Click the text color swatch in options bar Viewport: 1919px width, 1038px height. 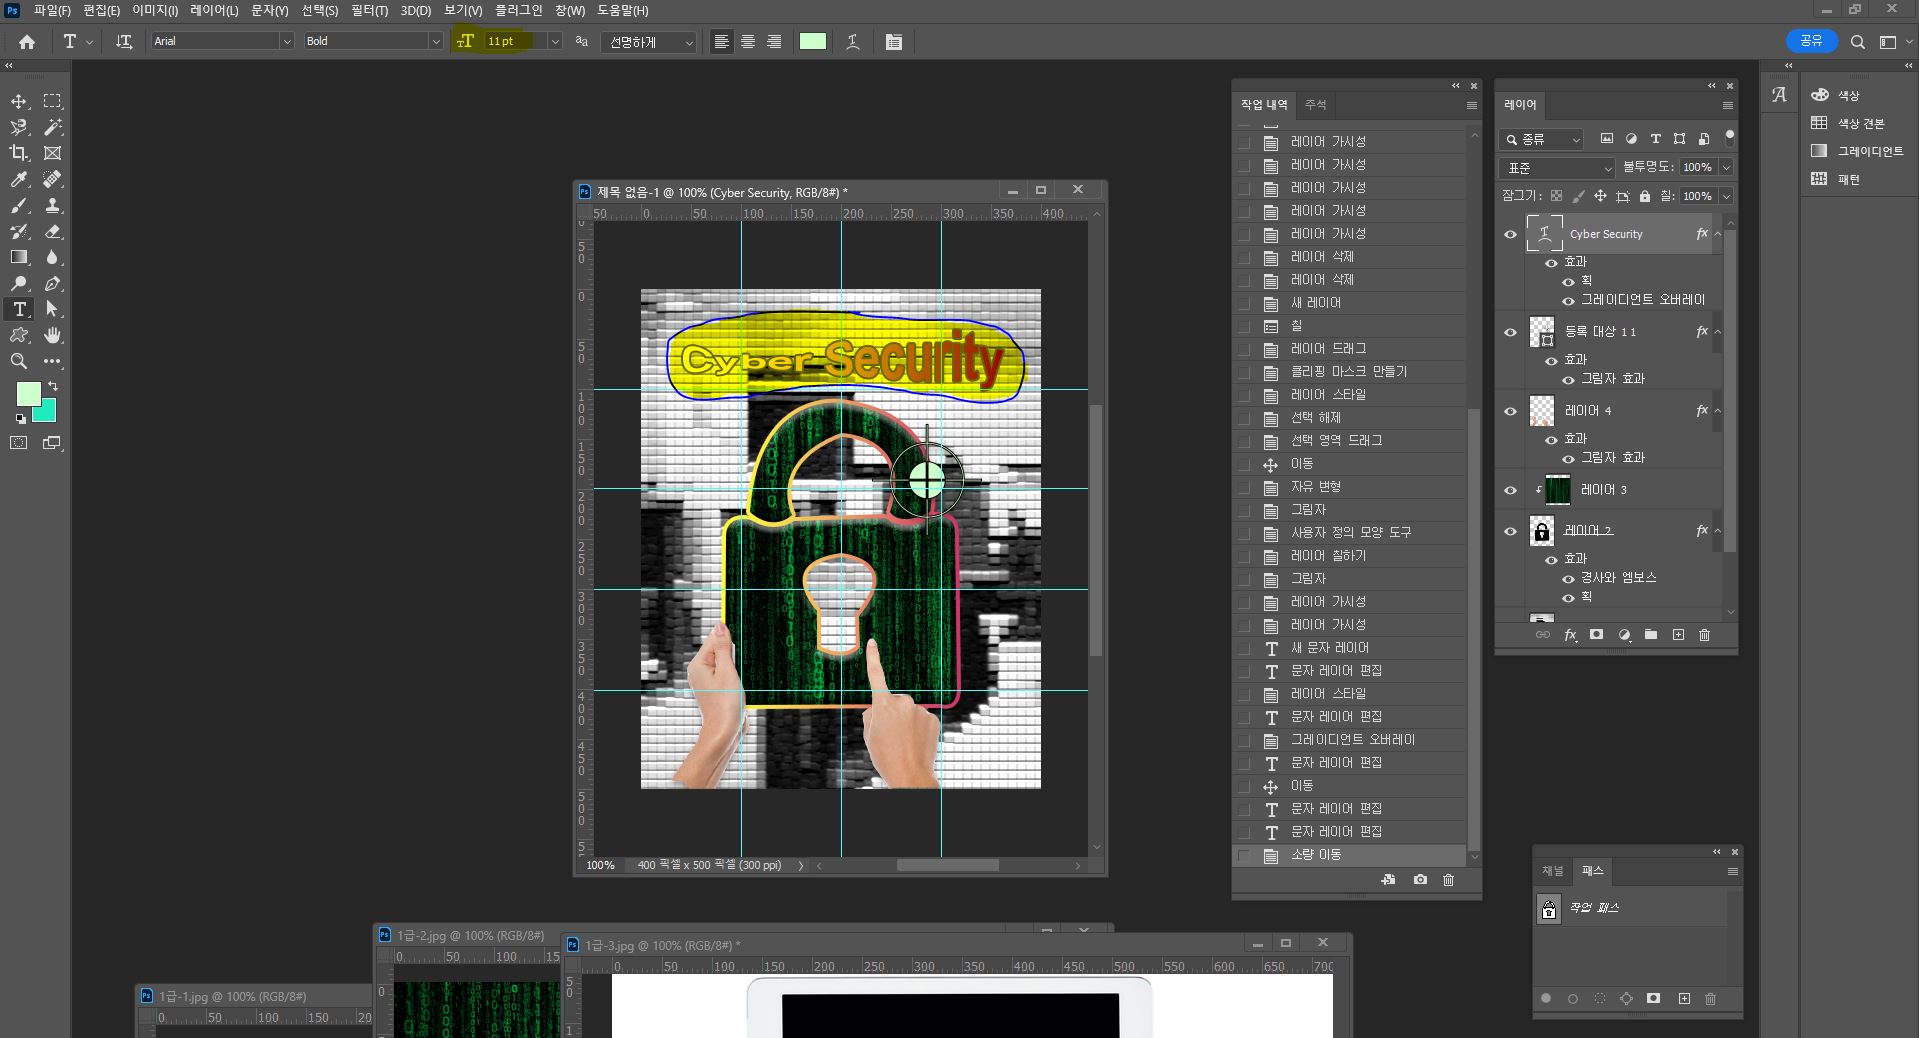[813, 42]
